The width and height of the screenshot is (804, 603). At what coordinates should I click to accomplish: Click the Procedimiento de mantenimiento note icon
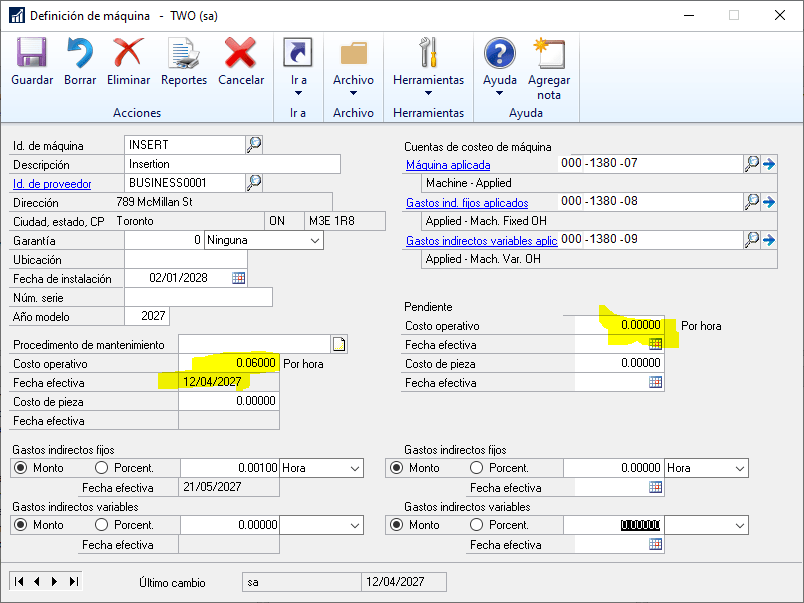coord(339,345)
